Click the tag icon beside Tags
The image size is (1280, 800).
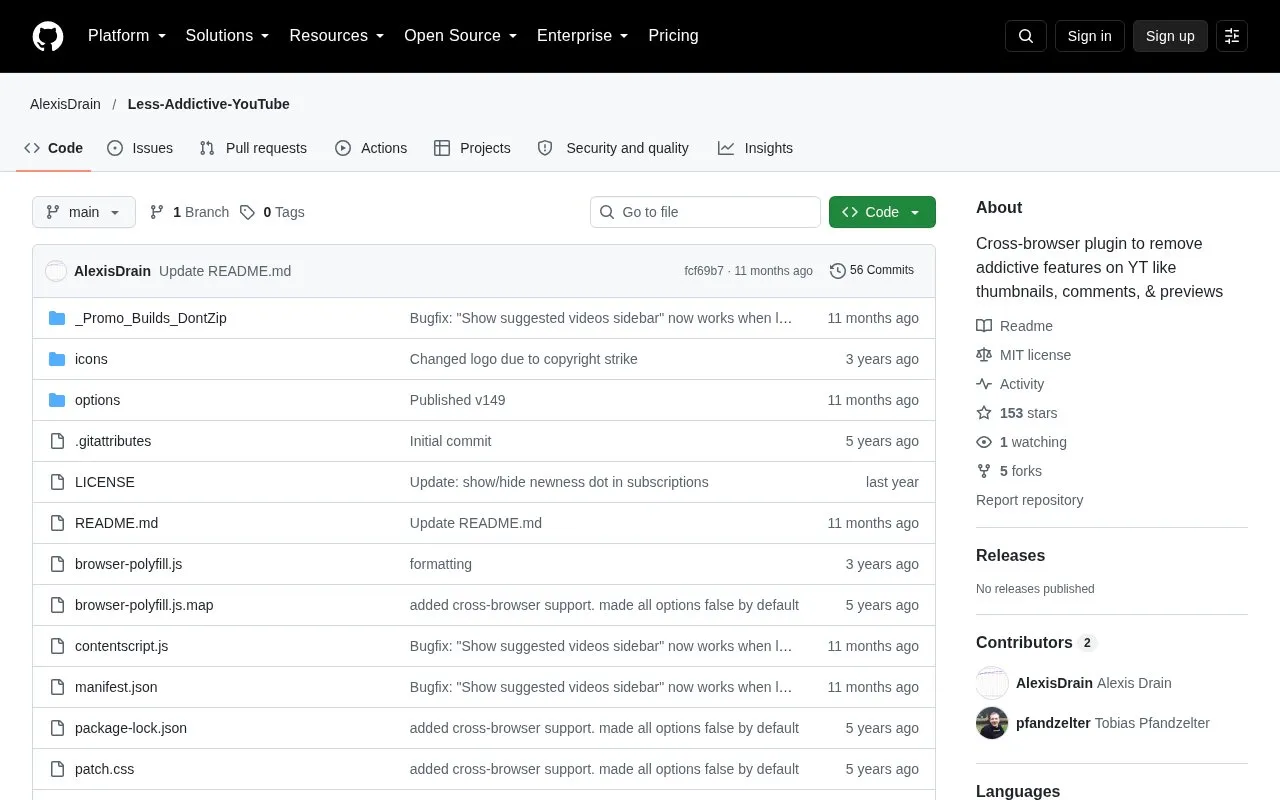pos(247,212)
